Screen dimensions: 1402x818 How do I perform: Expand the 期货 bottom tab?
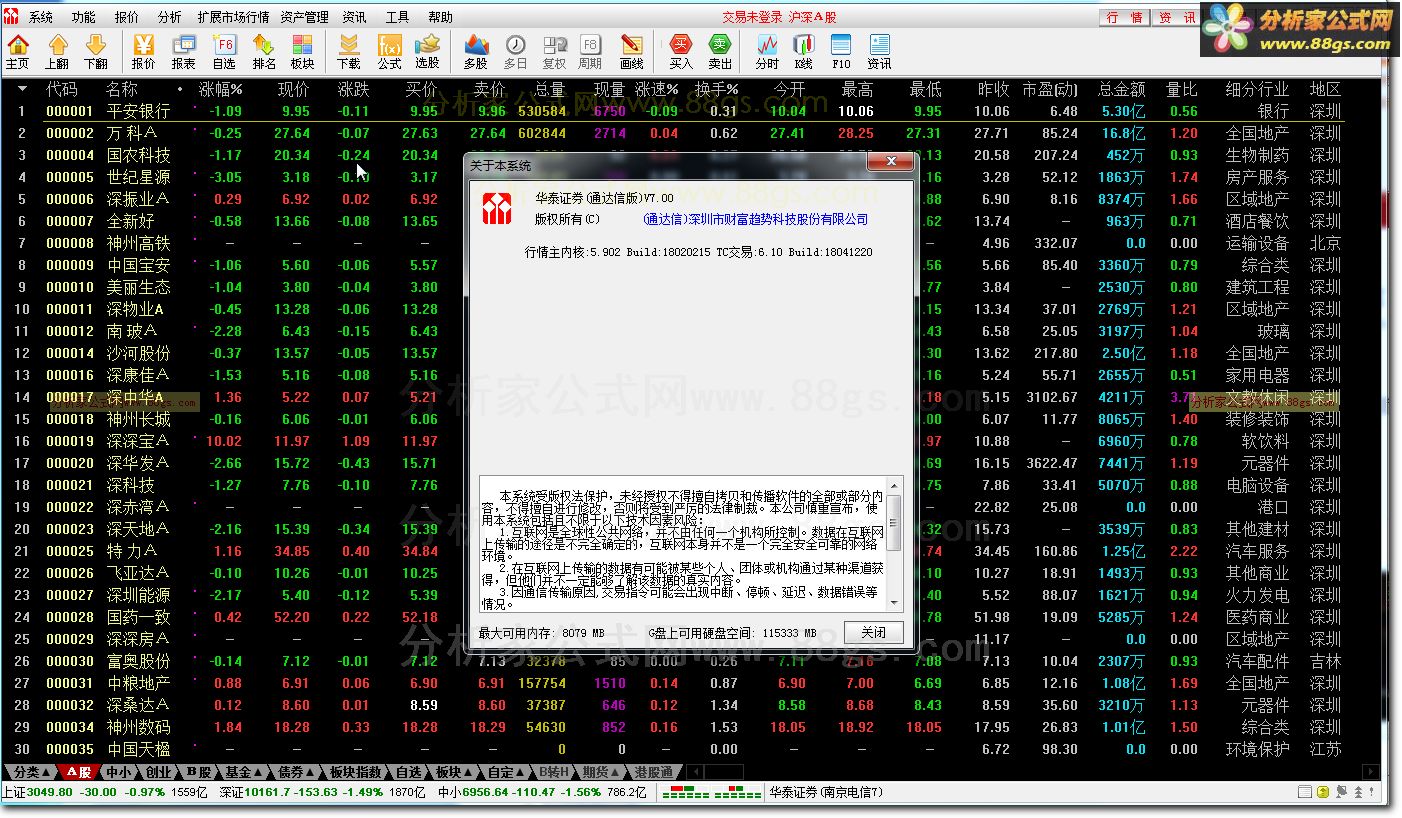(x=602, y=772)
